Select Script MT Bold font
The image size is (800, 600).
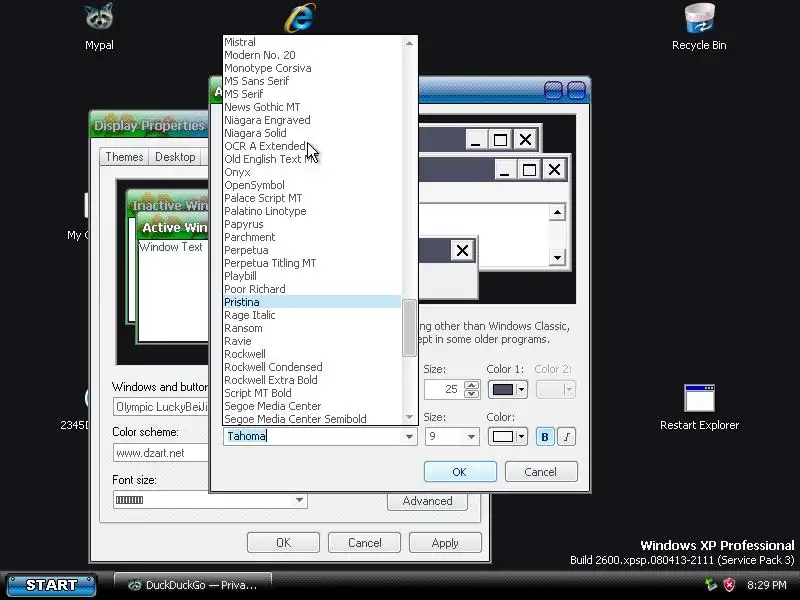click(312, 393)
